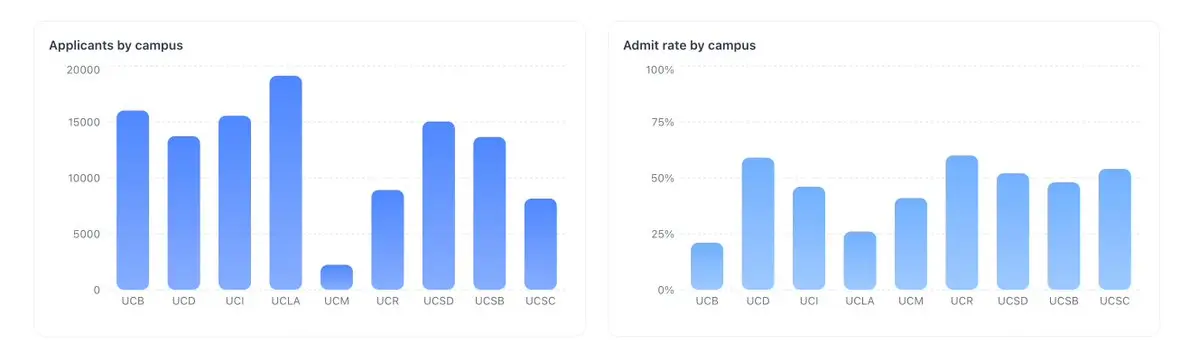Click the 'Admit rate by campus' chart title

pos(690,45)
